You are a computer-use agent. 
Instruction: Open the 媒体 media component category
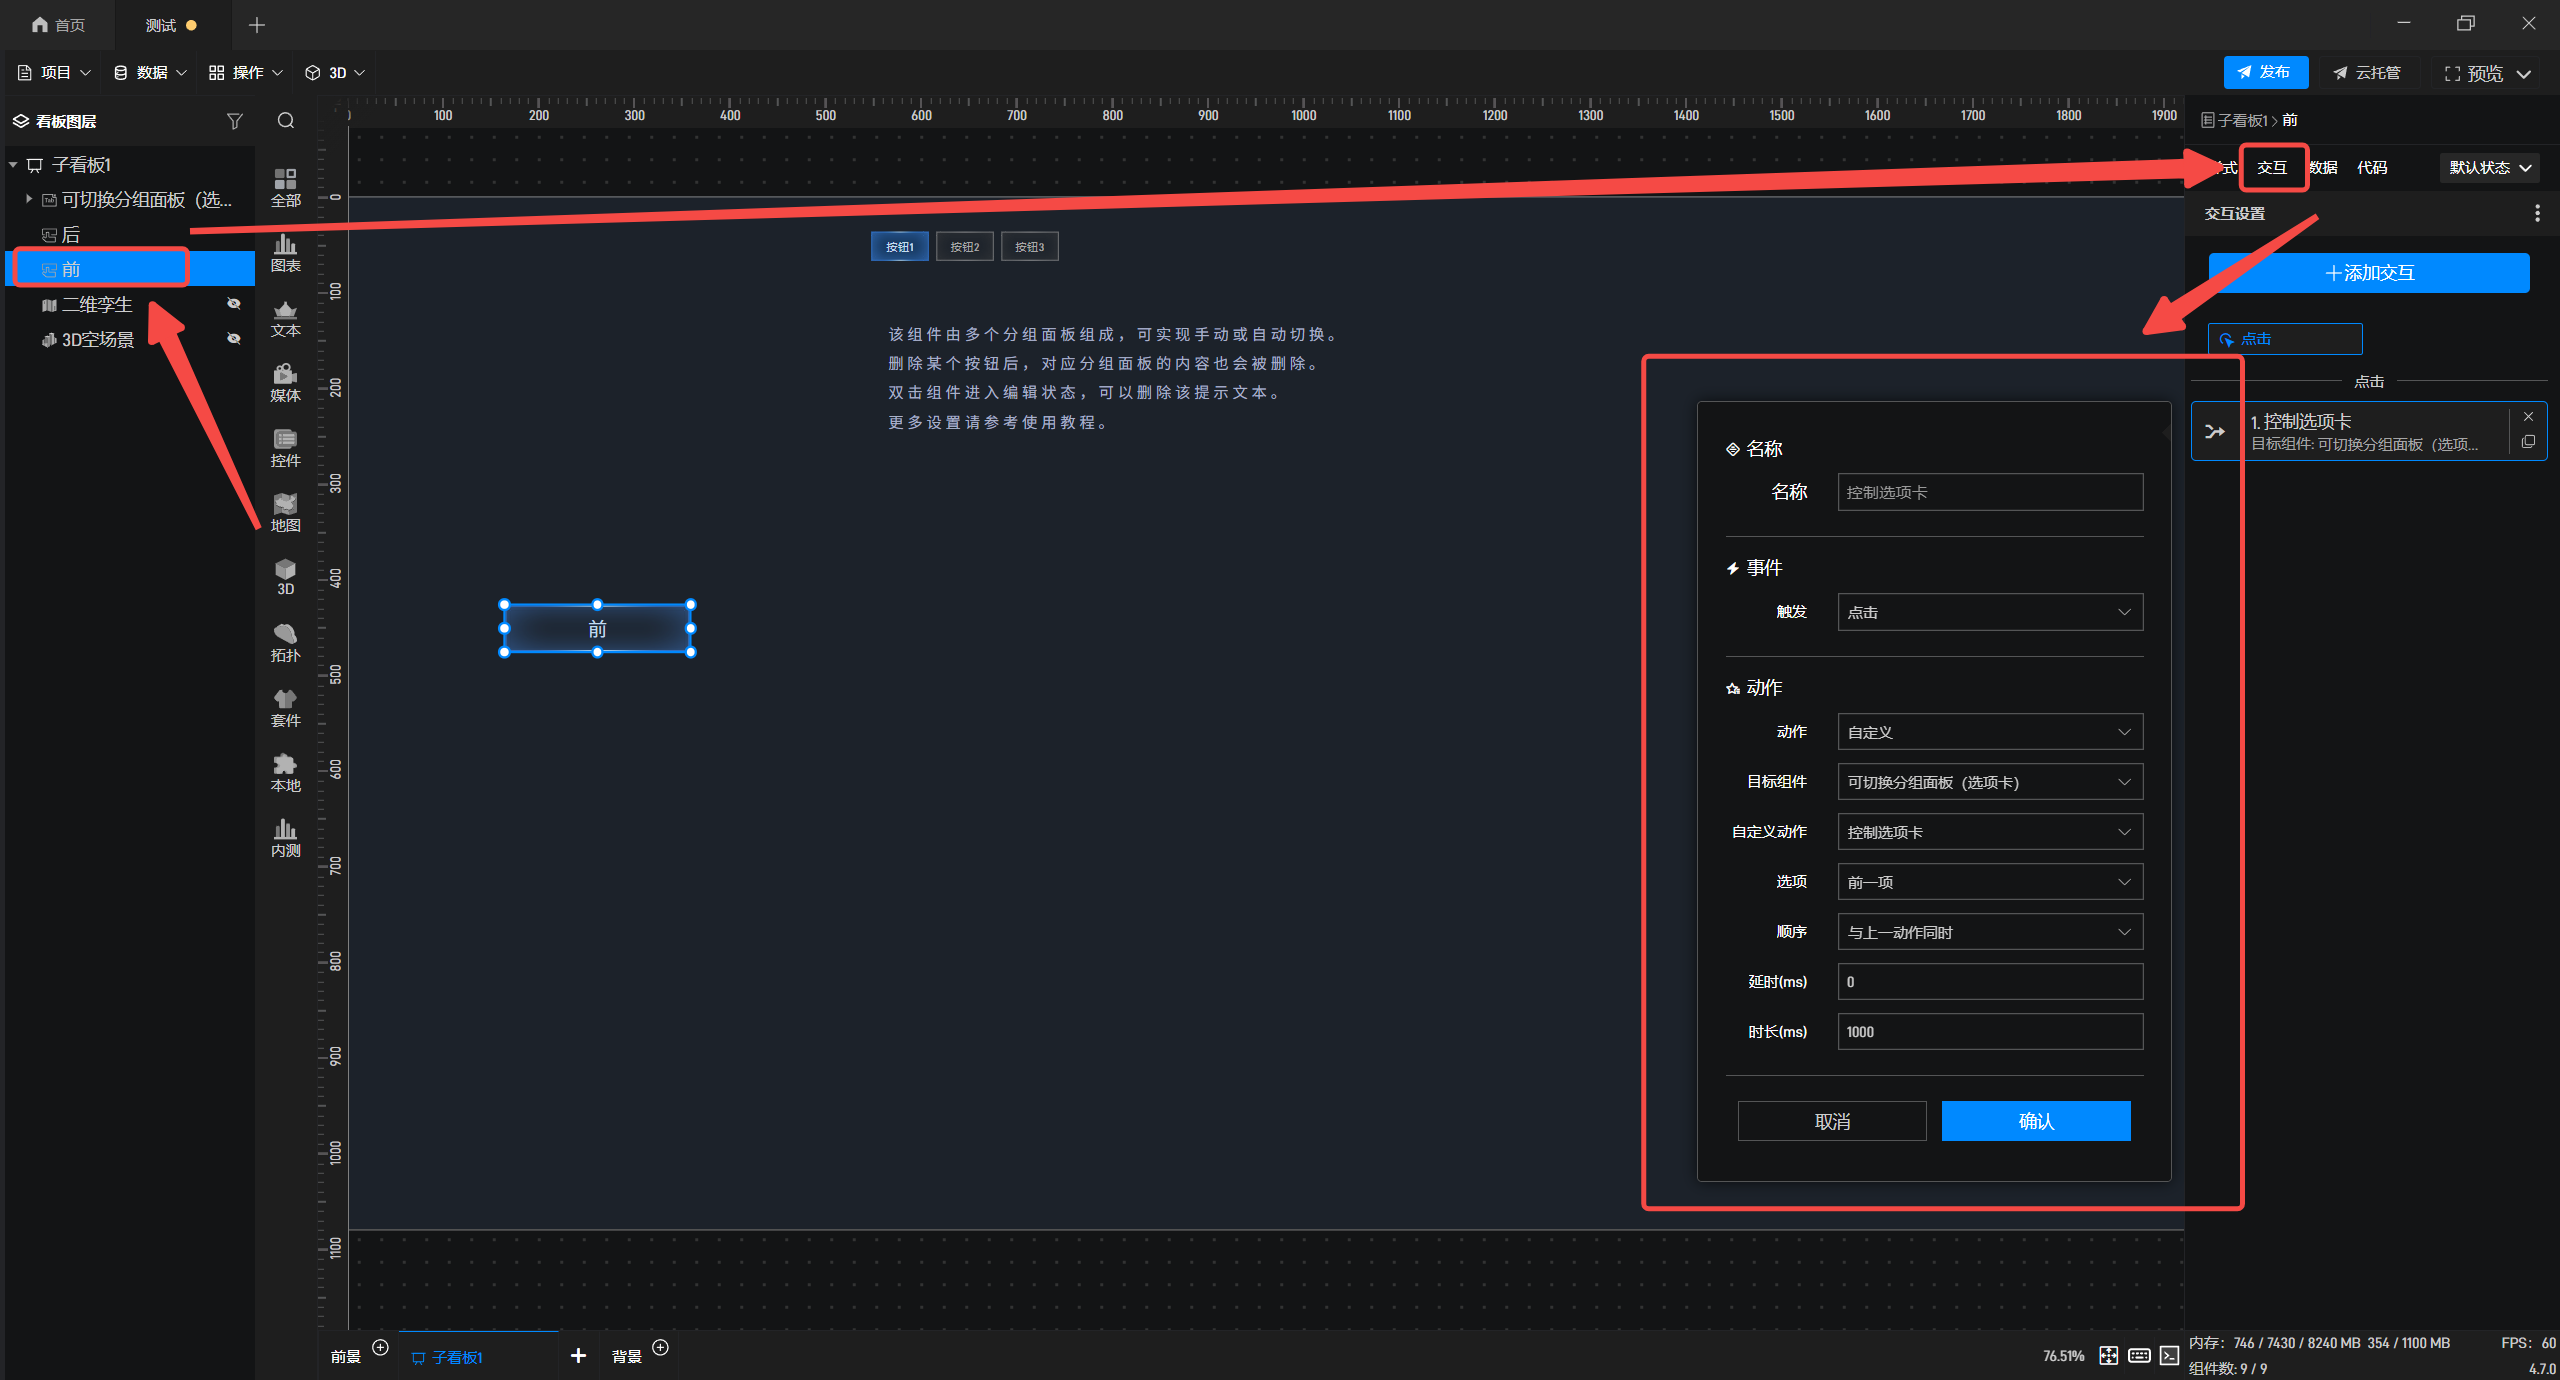285,383
